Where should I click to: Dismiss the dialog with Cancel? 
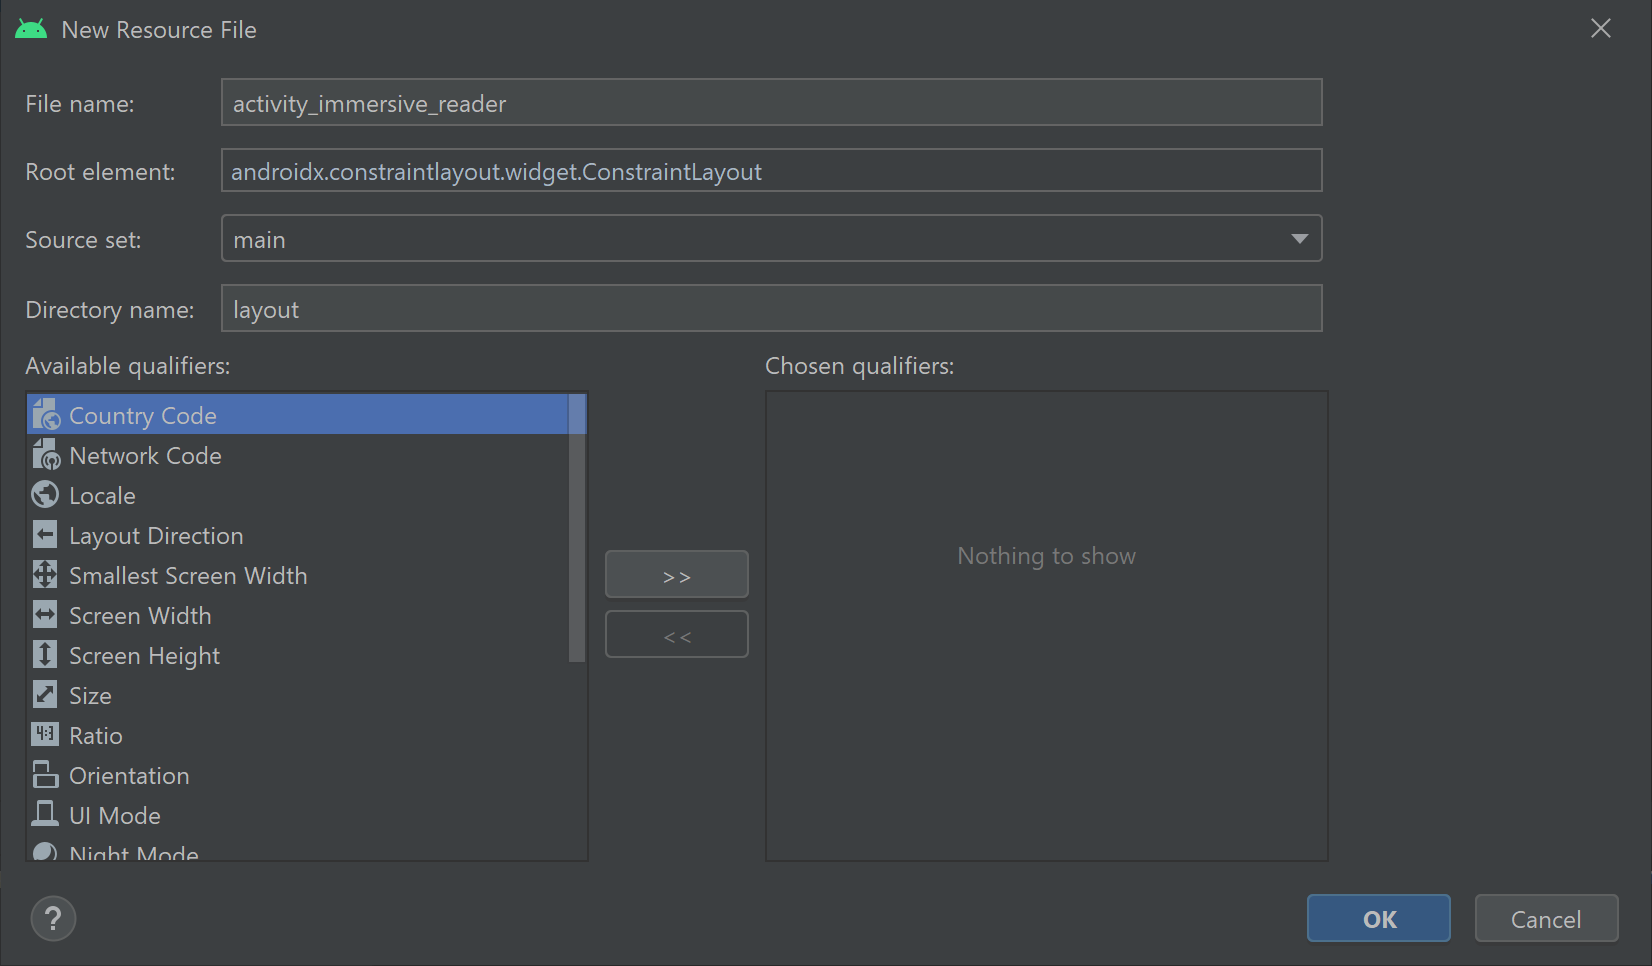pos(1546,917)
